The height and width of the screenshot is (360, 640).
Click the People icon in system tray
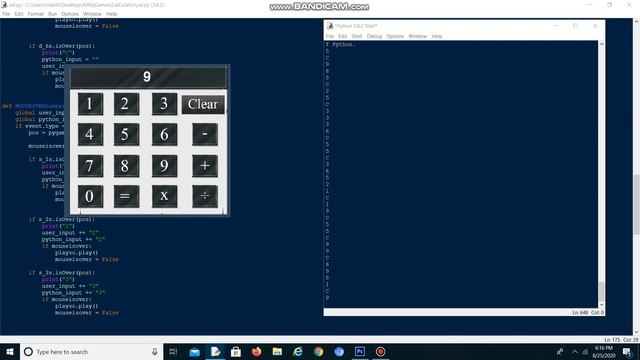(560, 352)
